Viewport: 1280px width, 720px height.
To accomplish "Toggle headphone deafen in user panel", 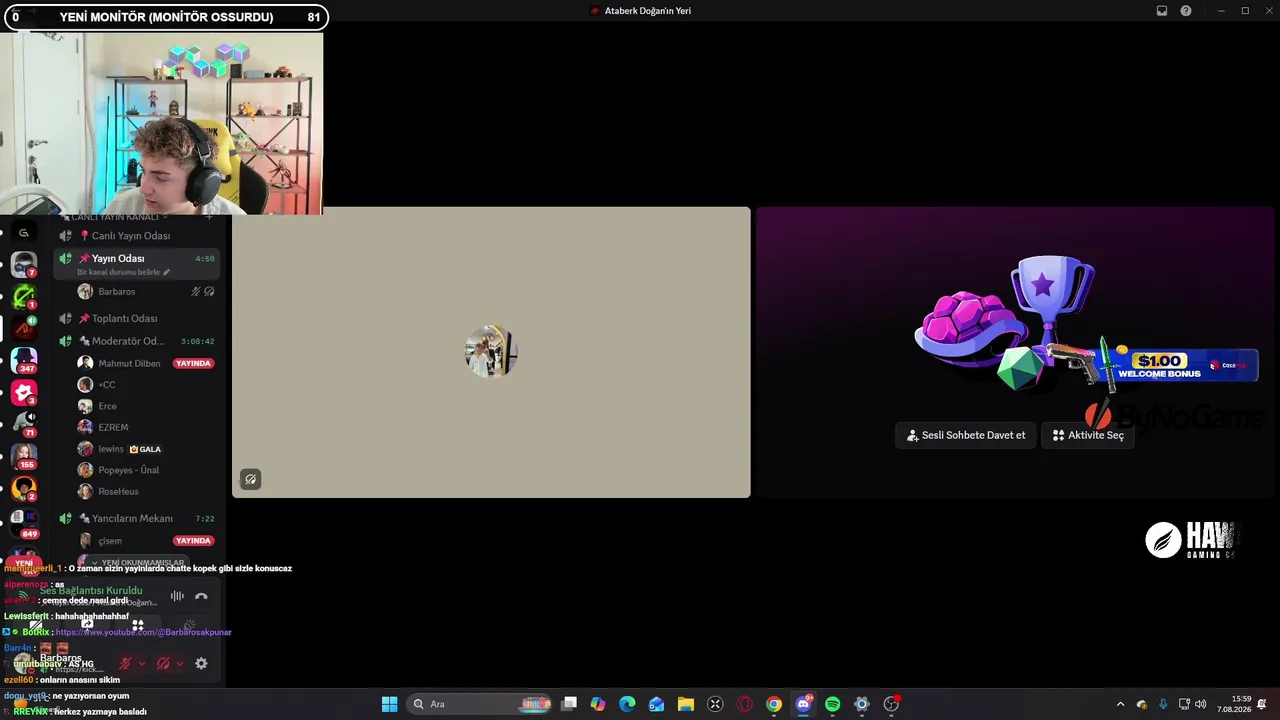I will pos(163,663).
